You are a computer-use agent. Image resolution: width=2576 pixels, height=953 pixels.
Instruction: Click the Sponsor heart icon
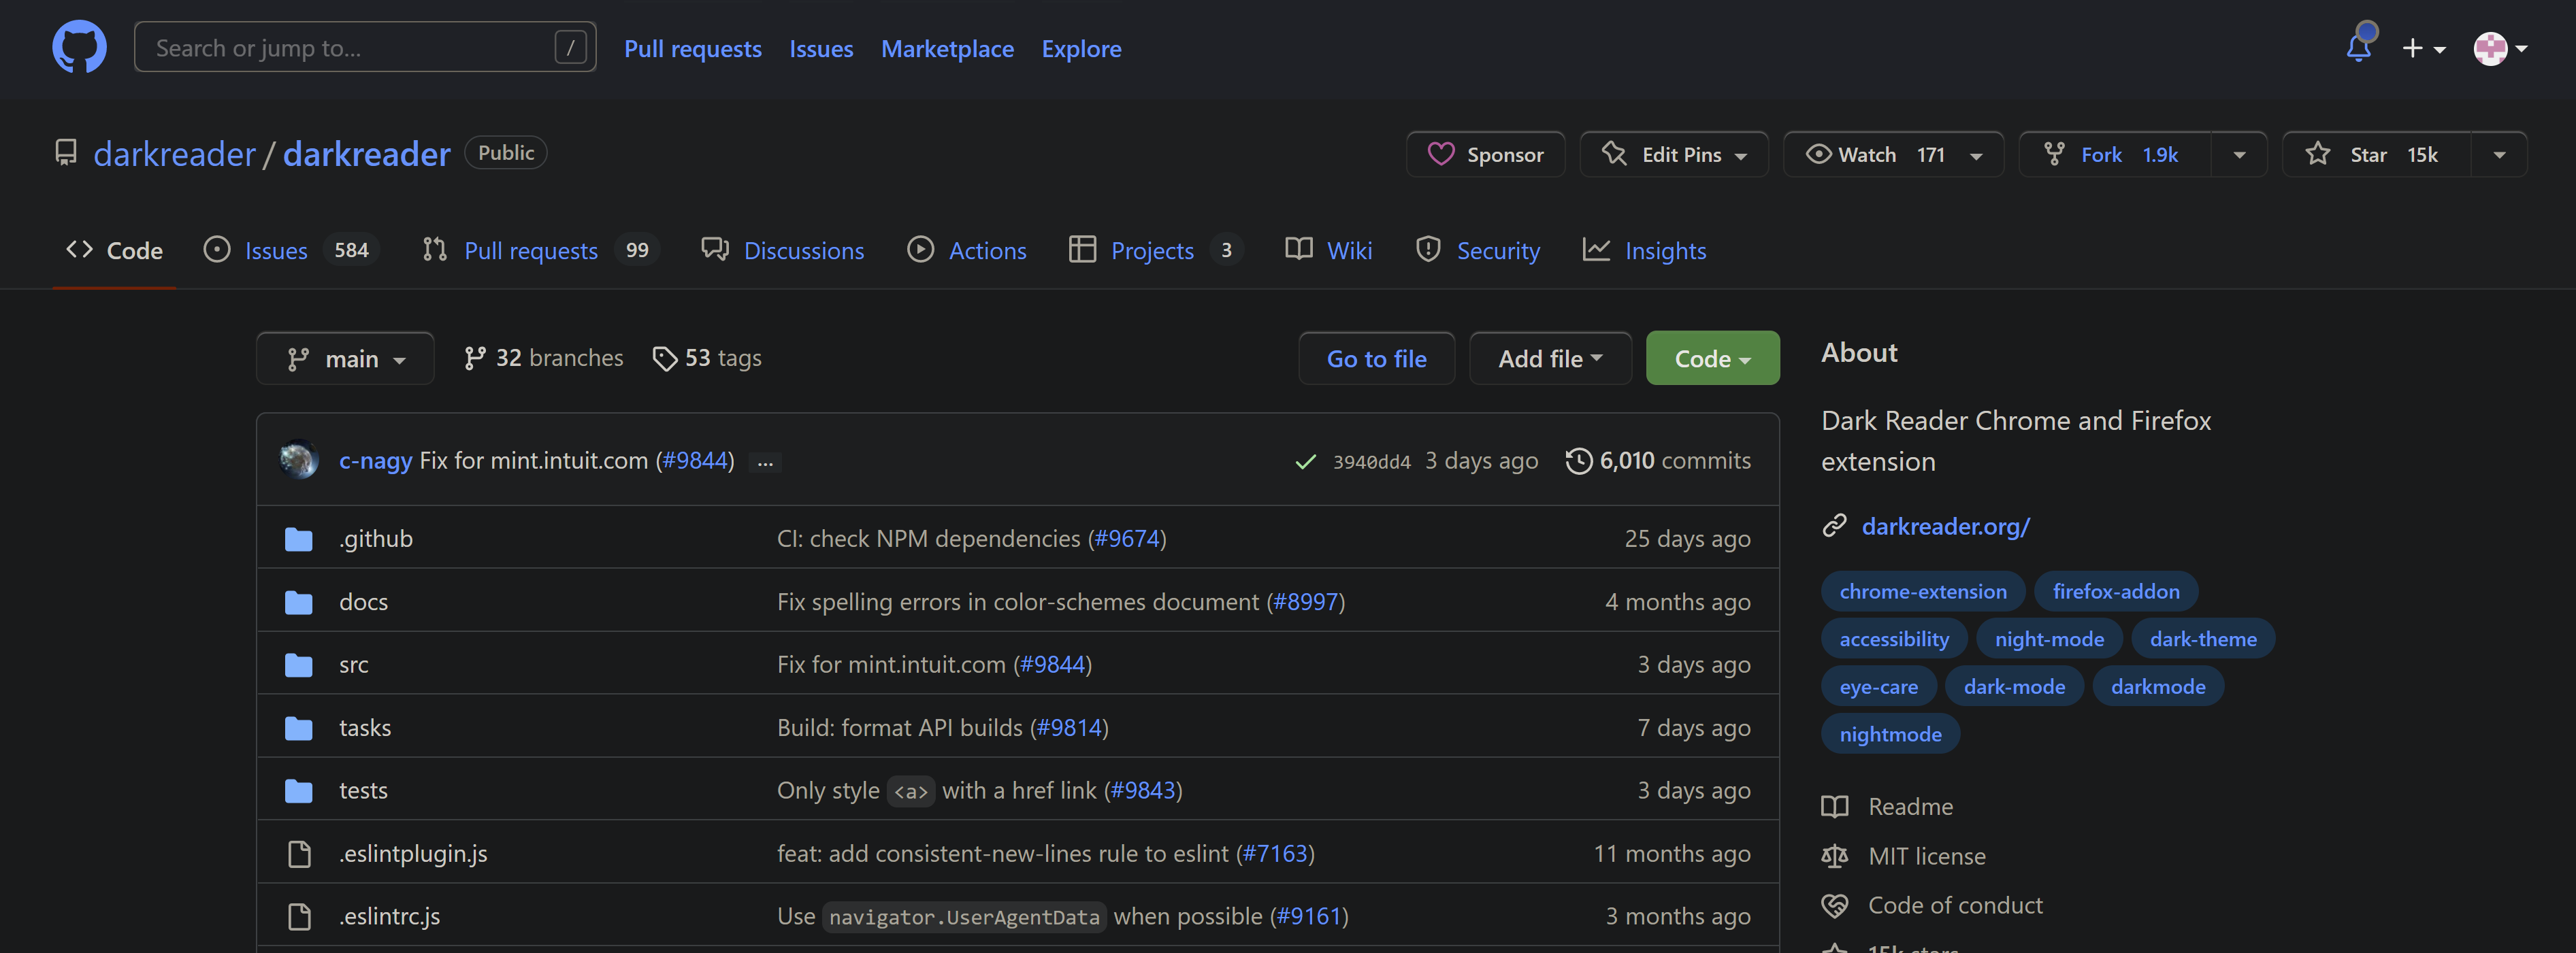click(x=1441, y=154)
